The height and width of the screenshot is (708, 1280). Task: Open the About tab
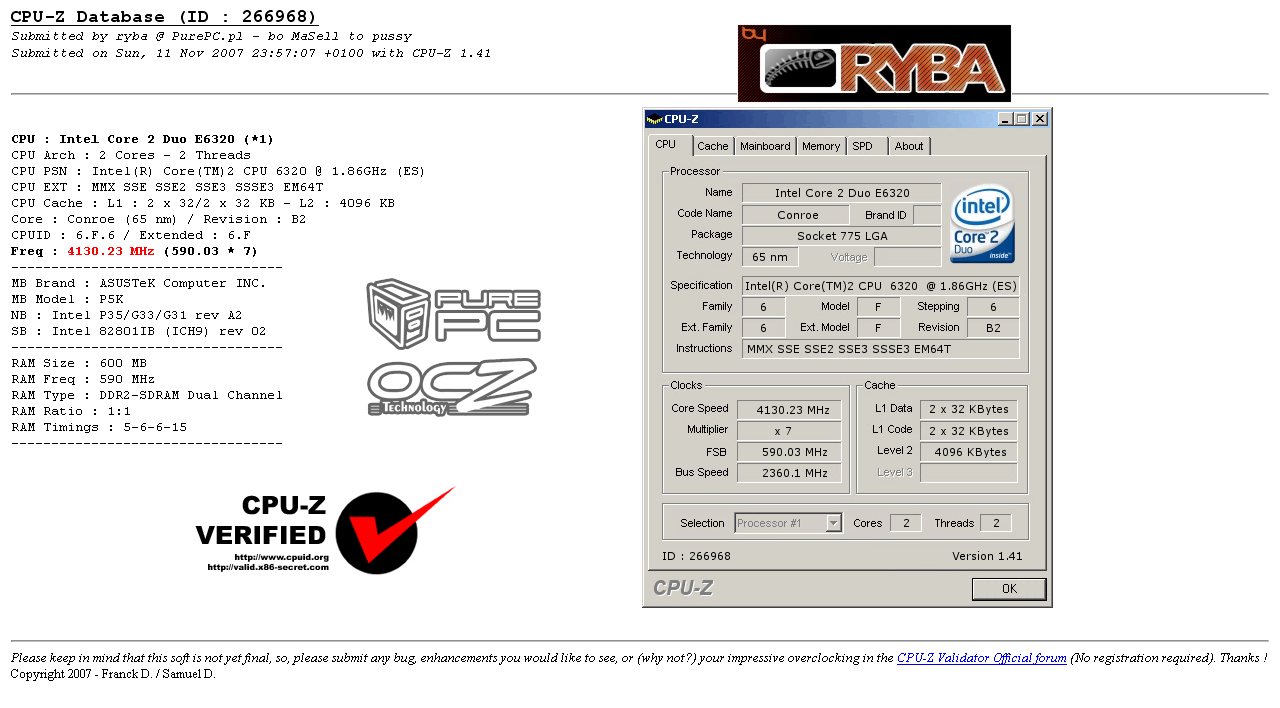click(x=909, y=146)
